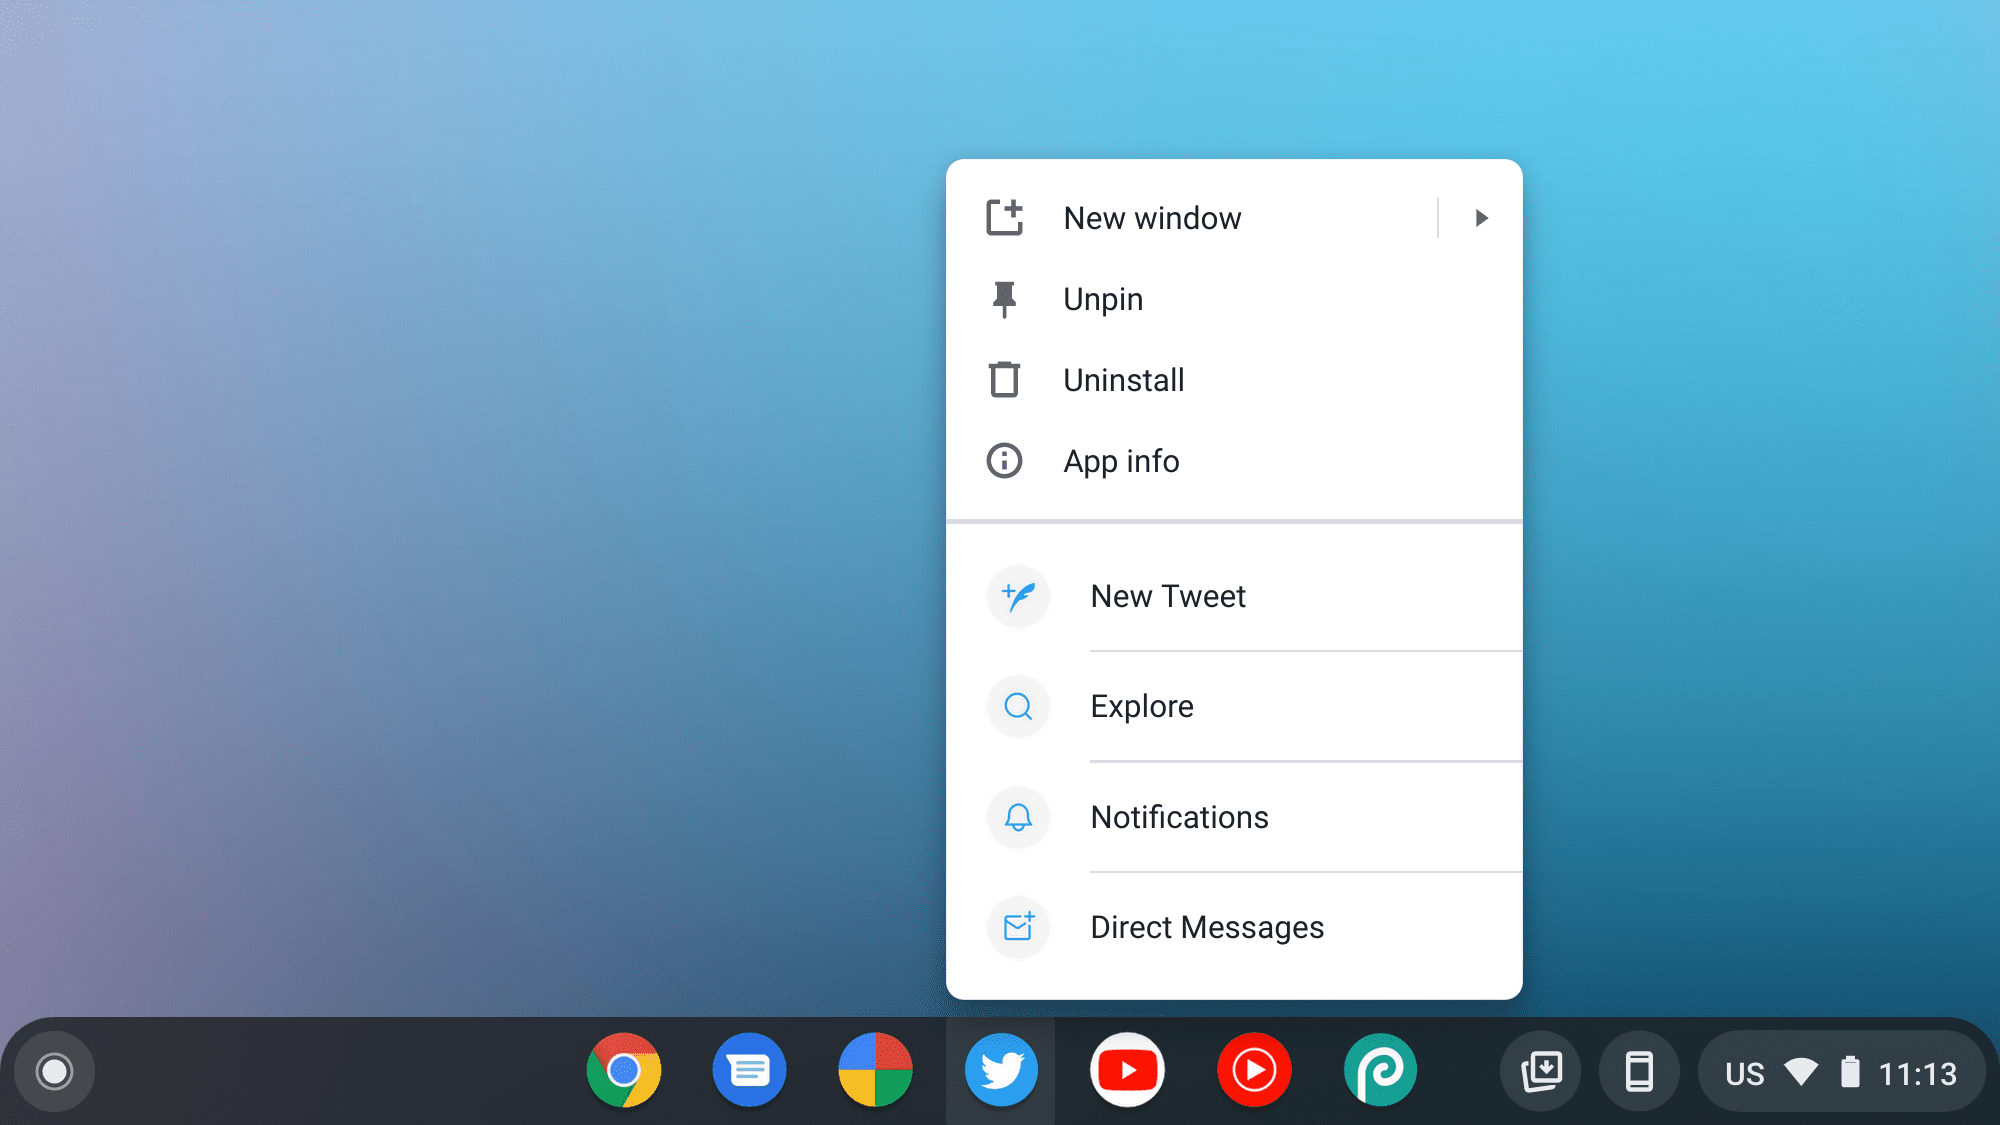This screenshot has height=1125, width=2000.
Task: Click Uninstall in context menu
Action: pyautogui.click(x=1124, y=379)
